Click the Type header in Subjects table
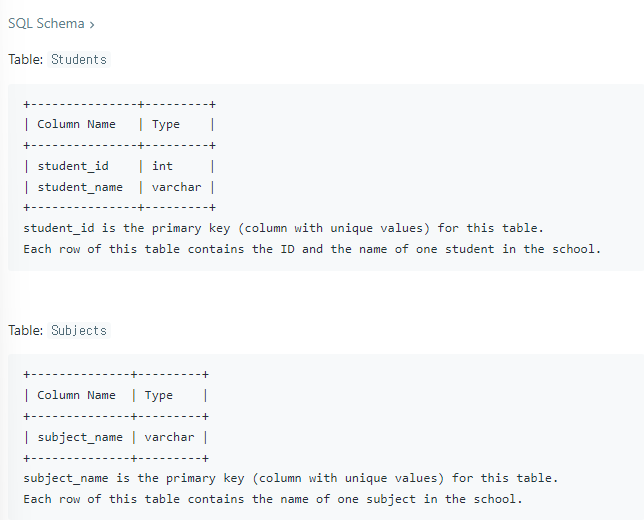The image size is (644, 520). 159,396
